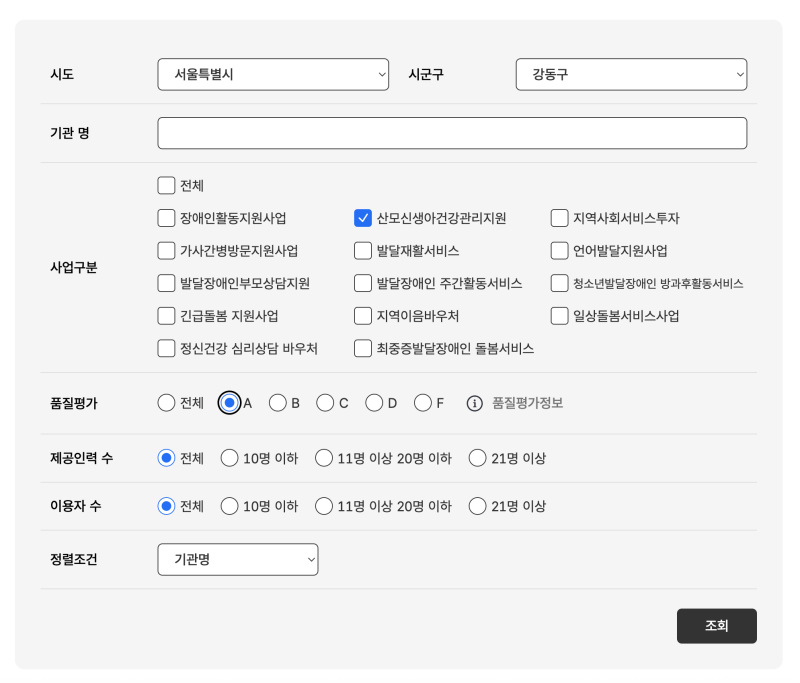
Task: Check 일상돌봄서비스사업 checkbox
Action: pyautogui.click(x=559, y=316)
